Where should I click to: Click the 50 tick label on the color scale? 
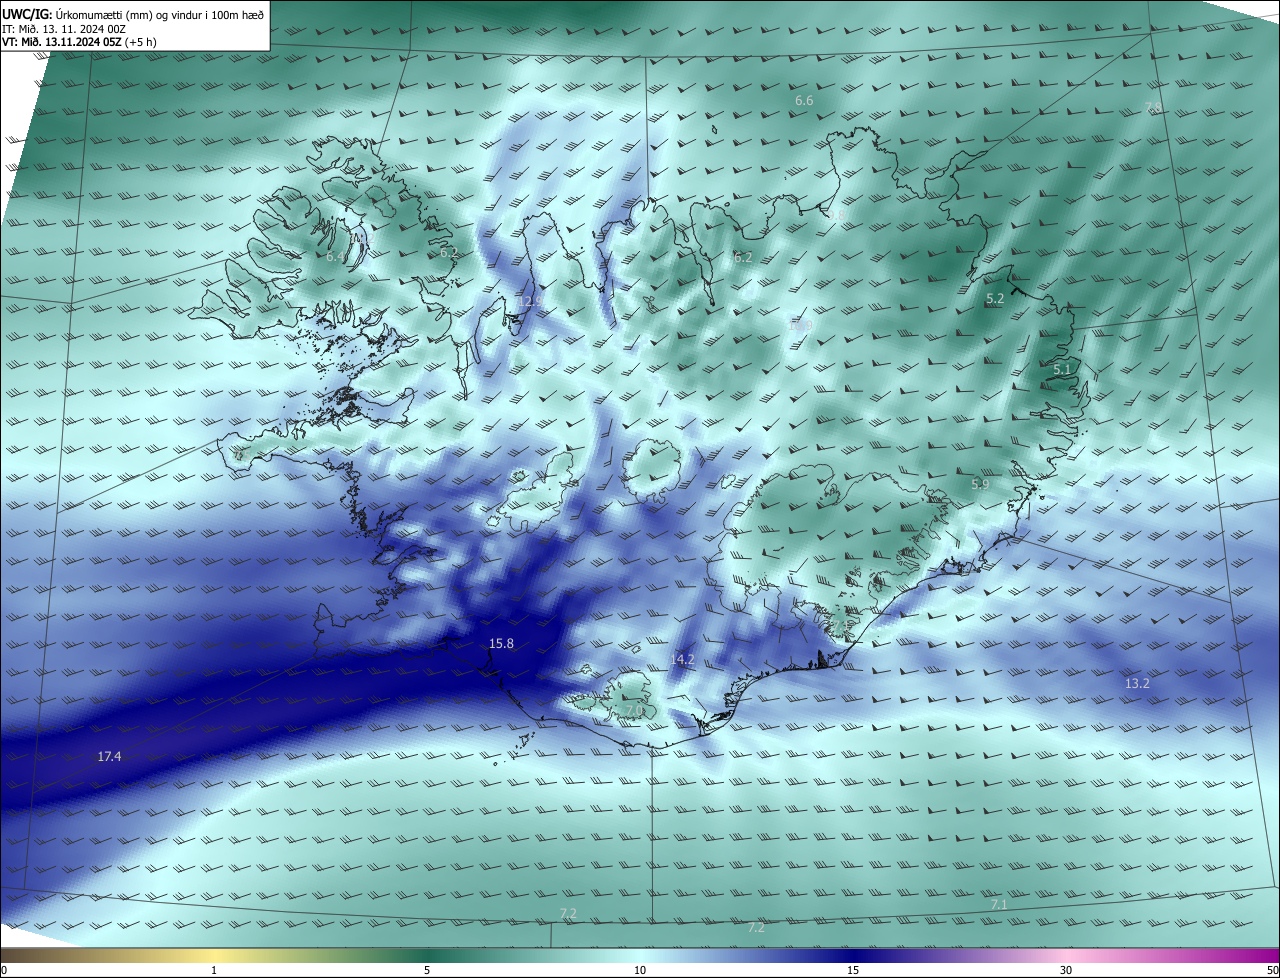[1272, 970]
